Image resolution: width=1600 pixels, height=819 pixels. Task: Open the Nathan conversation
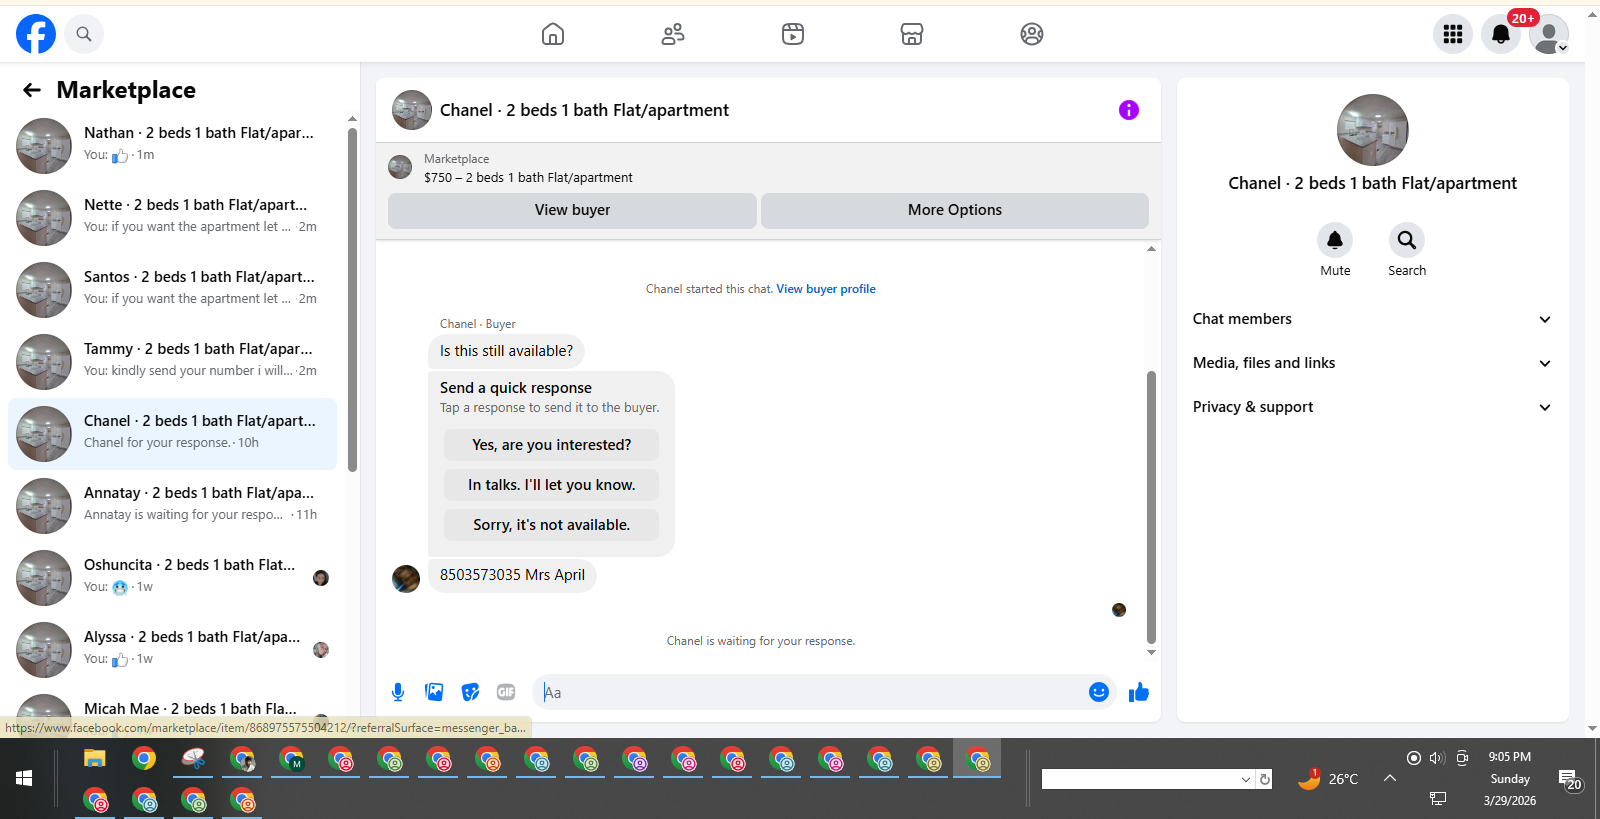point(172,146)
